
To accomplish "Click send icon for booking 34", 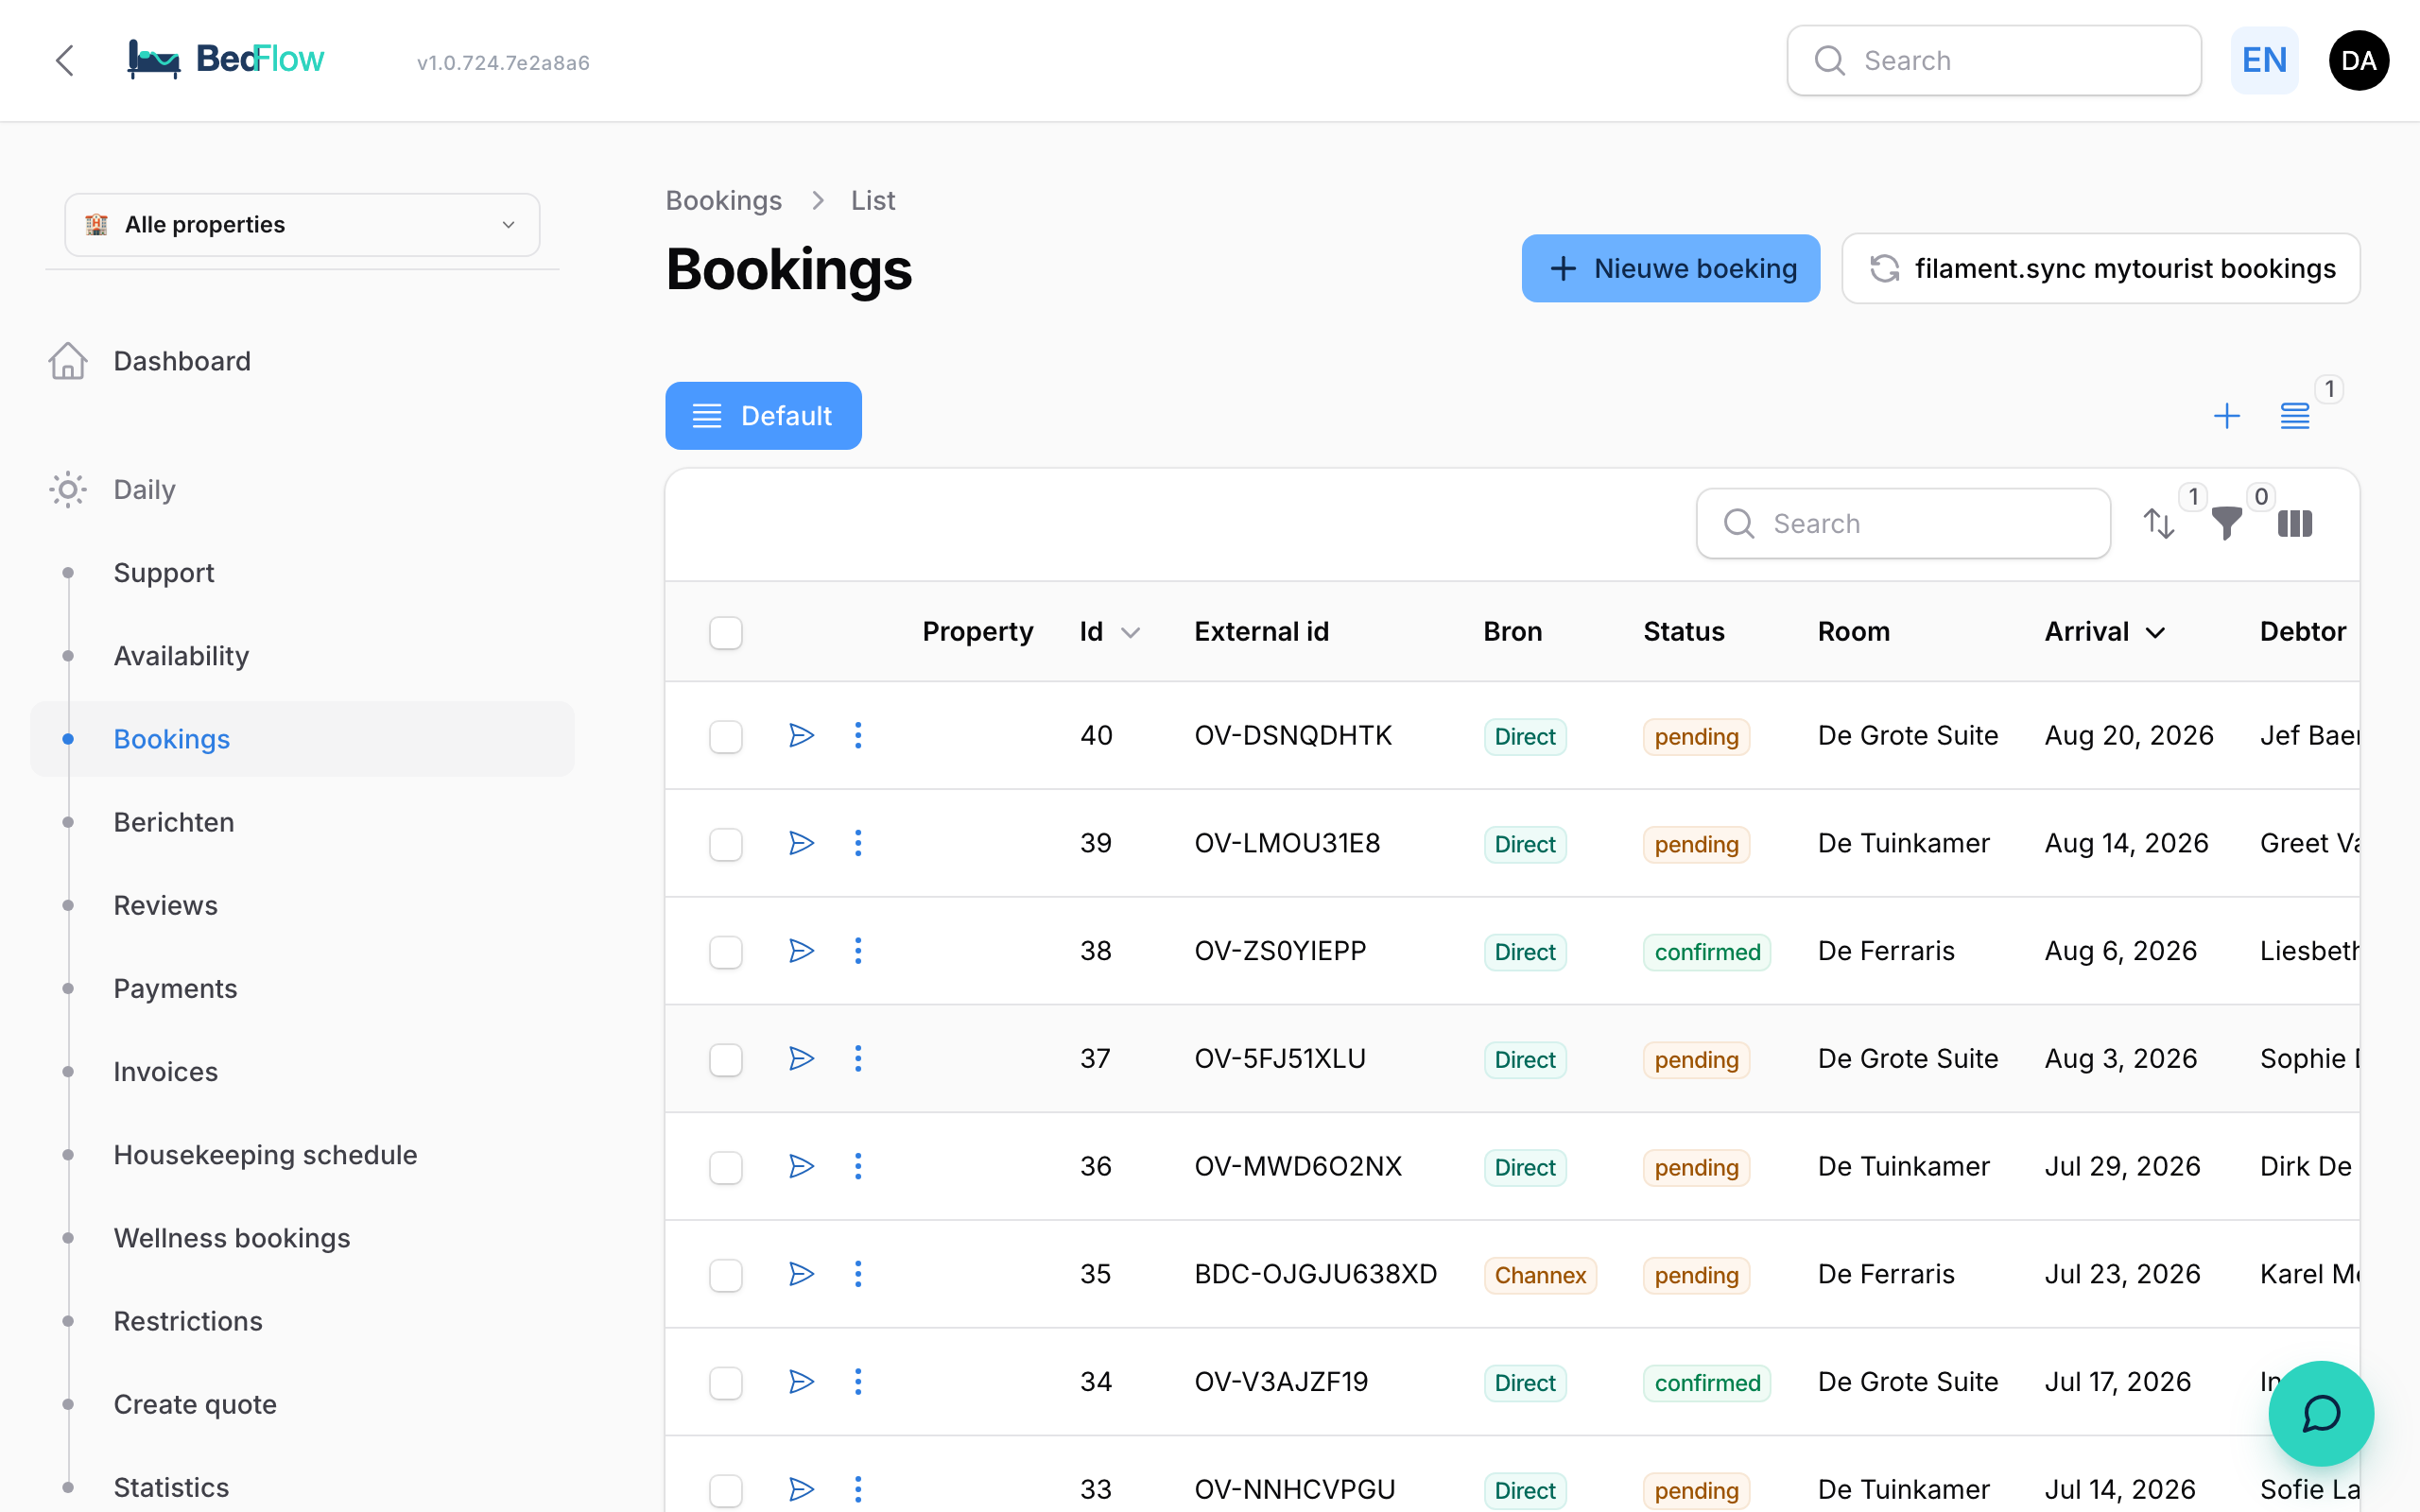I will click(801, 1382).
